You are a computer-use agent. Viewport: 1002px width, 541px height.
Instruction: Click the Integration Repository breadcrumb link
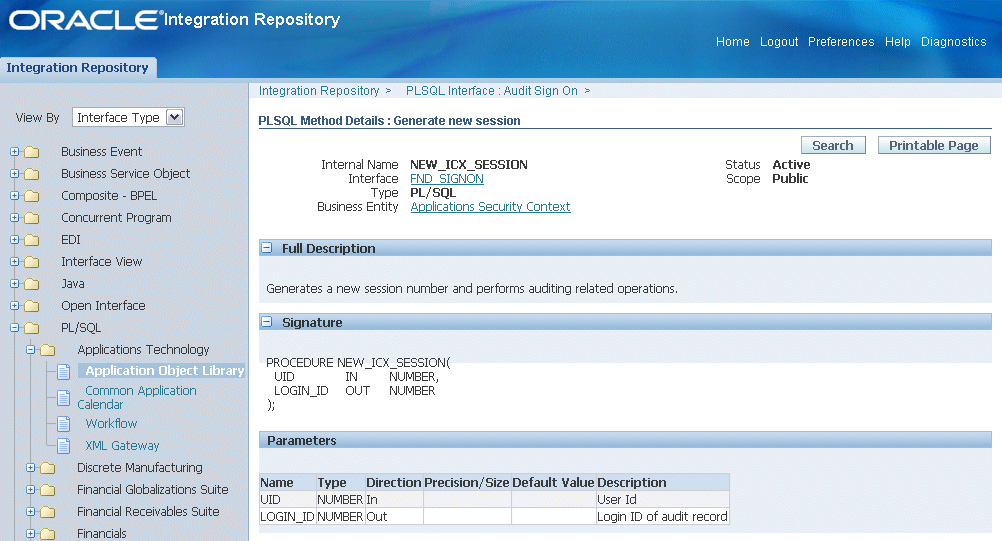[319, 91]
